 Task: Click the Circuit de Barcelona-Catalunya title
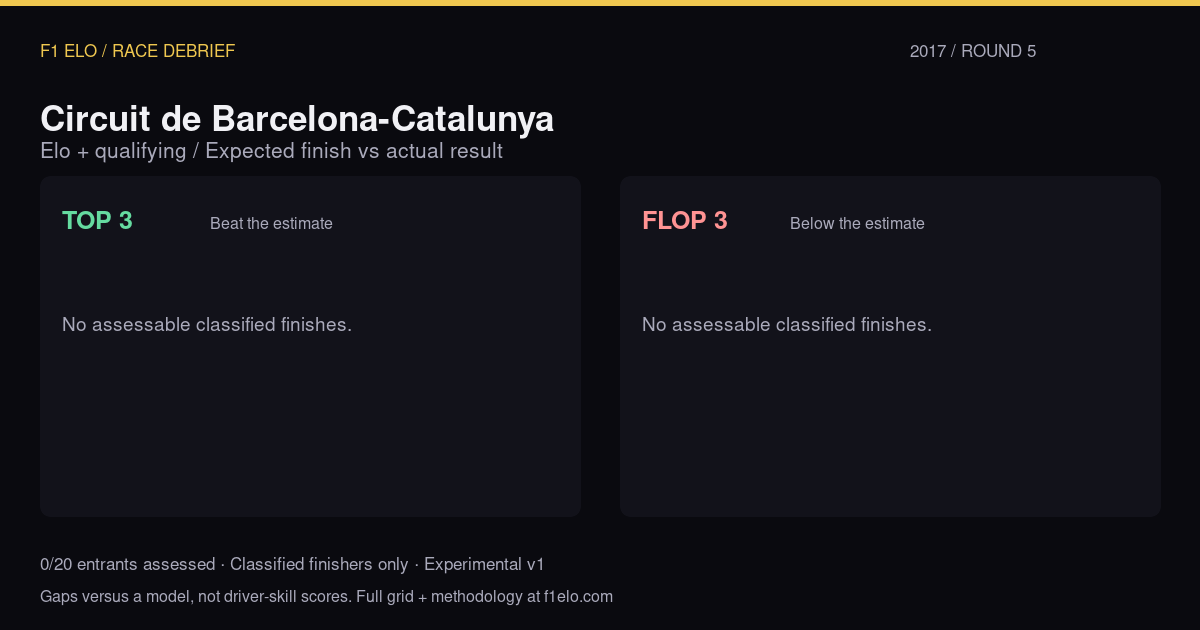[297, 119]
